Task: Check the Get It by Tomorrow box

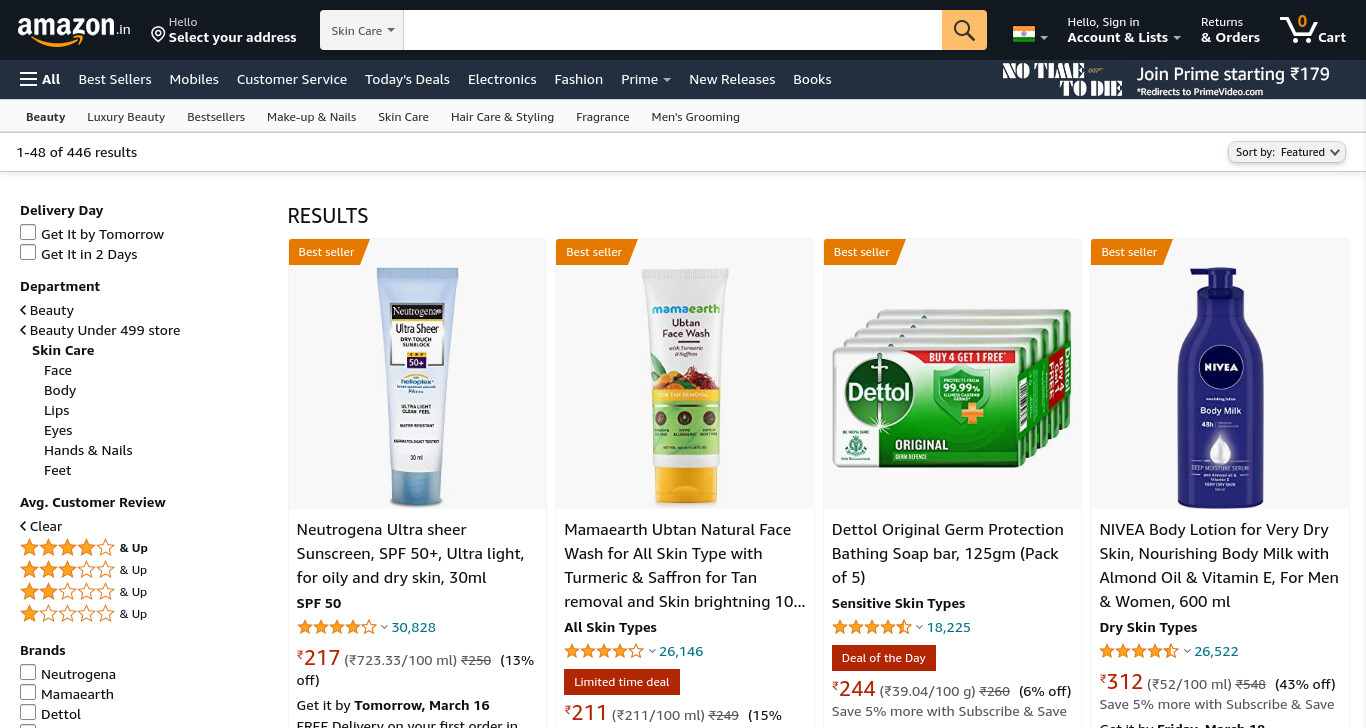Action: tap(28, 232)
